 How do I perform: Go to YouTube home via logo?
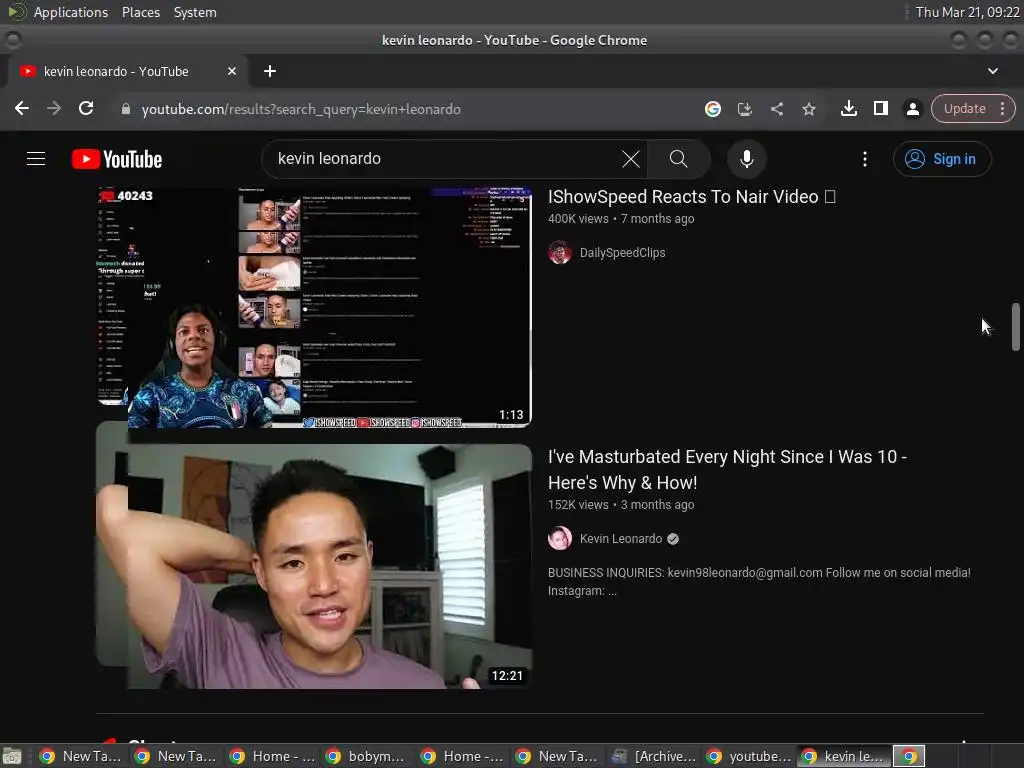117,159
